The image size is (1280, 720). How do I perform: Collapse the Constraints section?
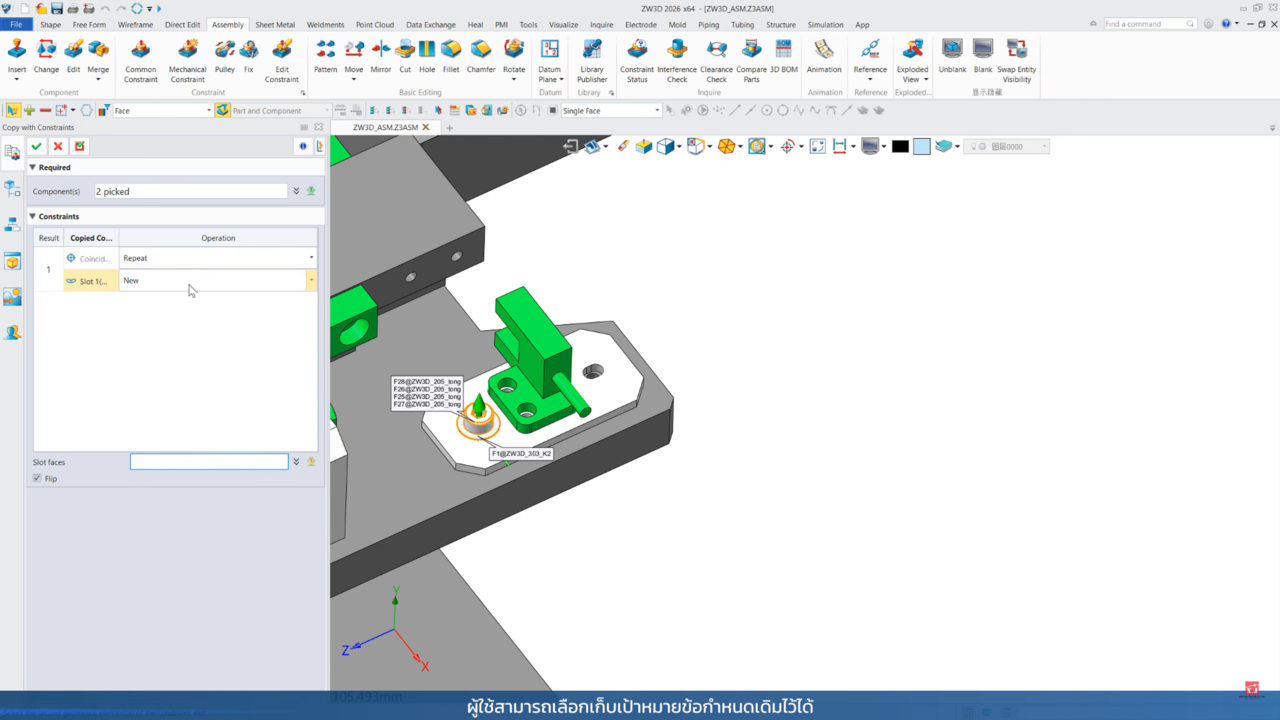[x=33, y=216]
